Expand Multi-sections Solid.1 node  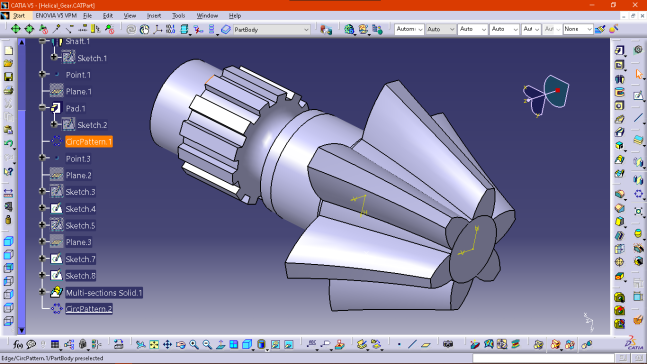click(x=42, y=291)
